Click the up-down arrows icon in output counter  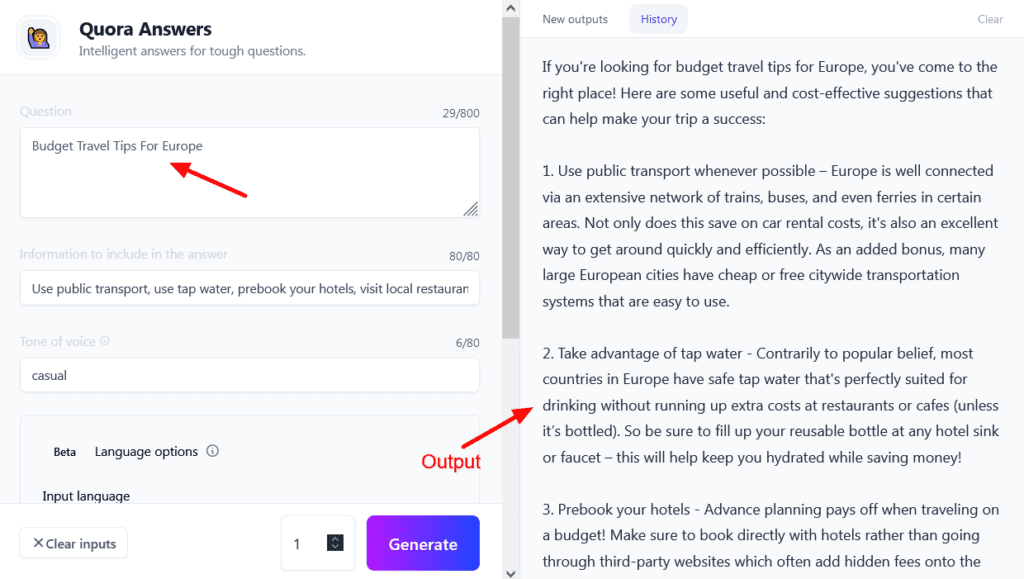tap(334, 543)
